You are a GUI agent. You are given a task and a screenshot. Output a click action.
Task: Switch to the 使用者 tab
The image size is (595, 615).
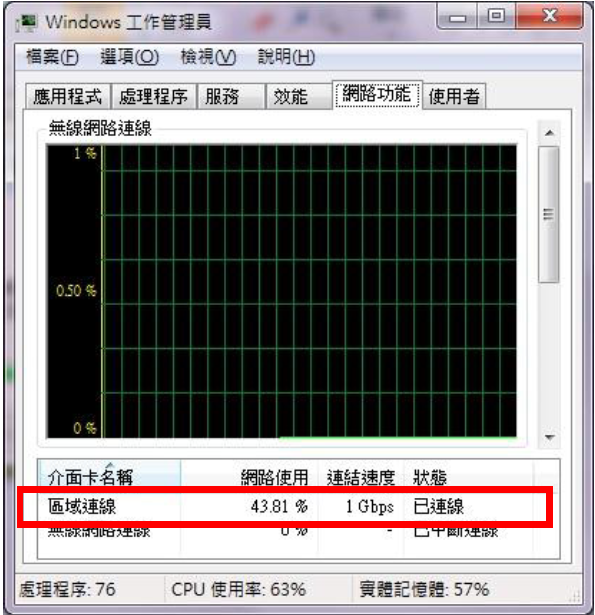click(454, 96)
